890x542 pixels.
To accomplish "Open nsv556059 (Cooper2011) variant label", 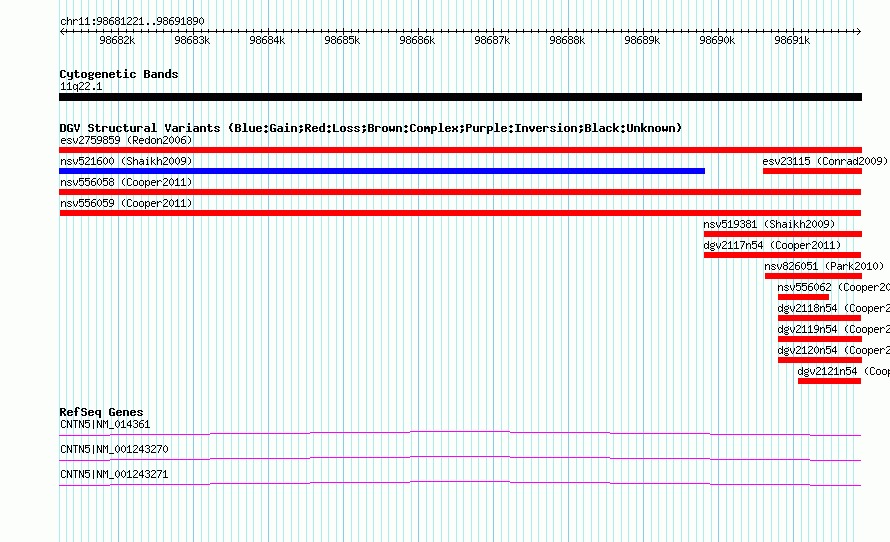I will [x=126, y=203].
